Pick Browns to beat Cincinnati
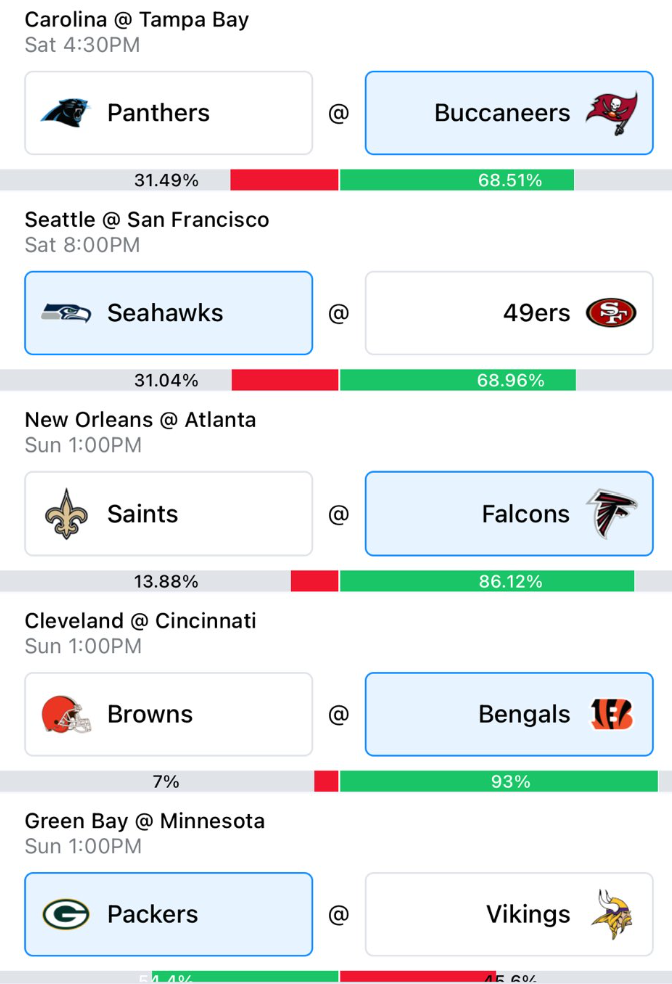Screen dimensions: 672x984 click(x=169, y=714)
